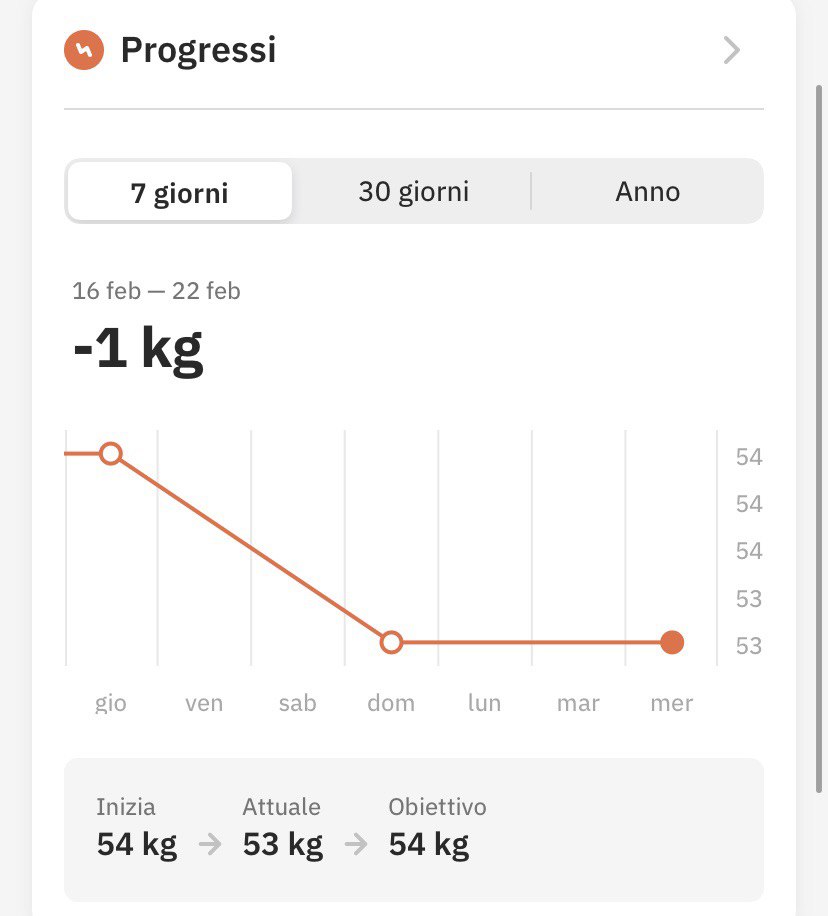Click the Inizia 54 kg value
The image size is (828, 916).
pyautogui.click(x=137, y=845)
